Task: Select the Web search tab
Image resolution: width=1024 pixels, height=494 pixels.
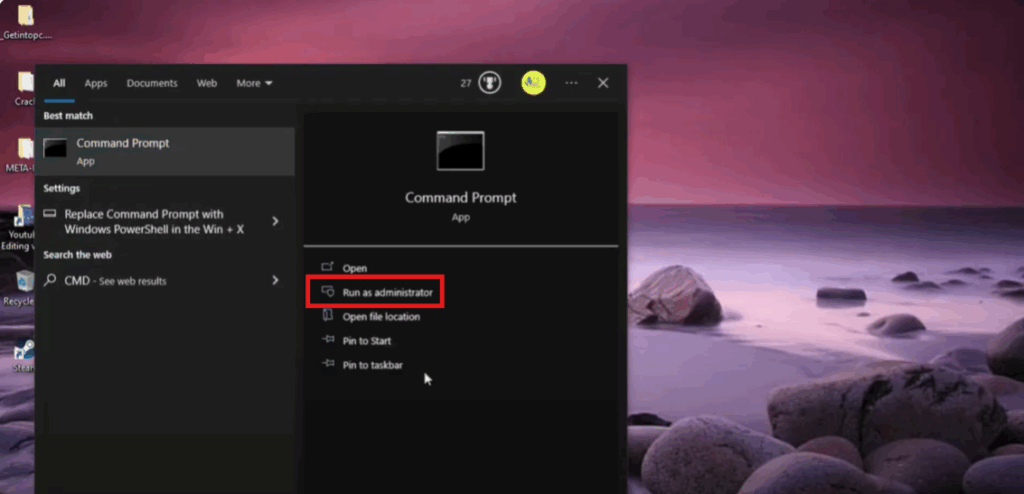Action: (x=207, y=83)
